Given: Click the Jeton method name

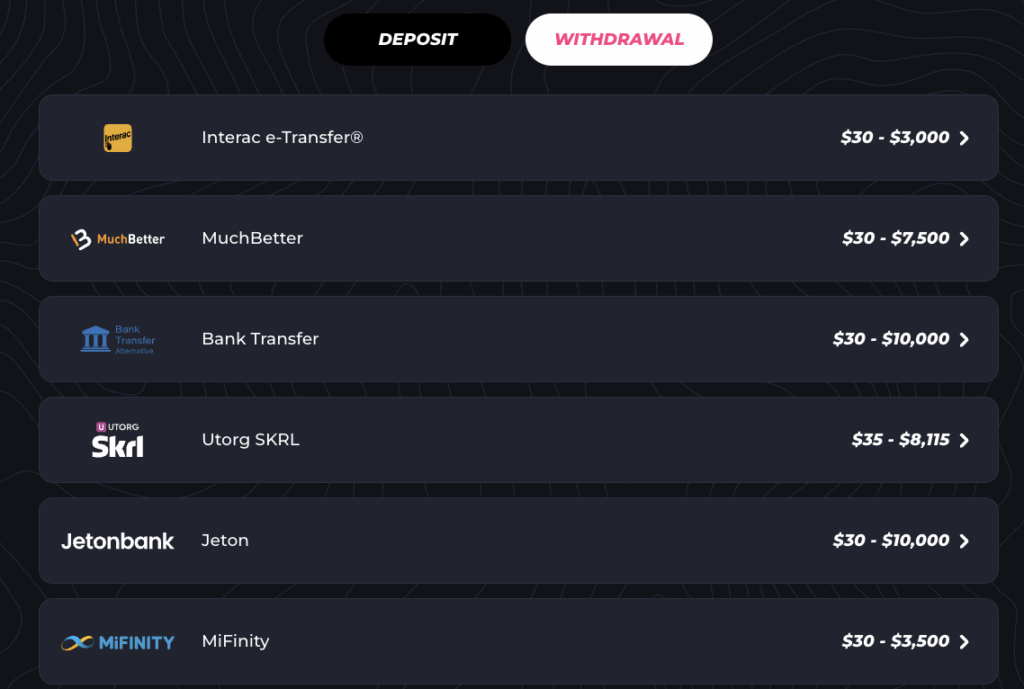Looking at the screenshot, I should click(x=225, y=541).
